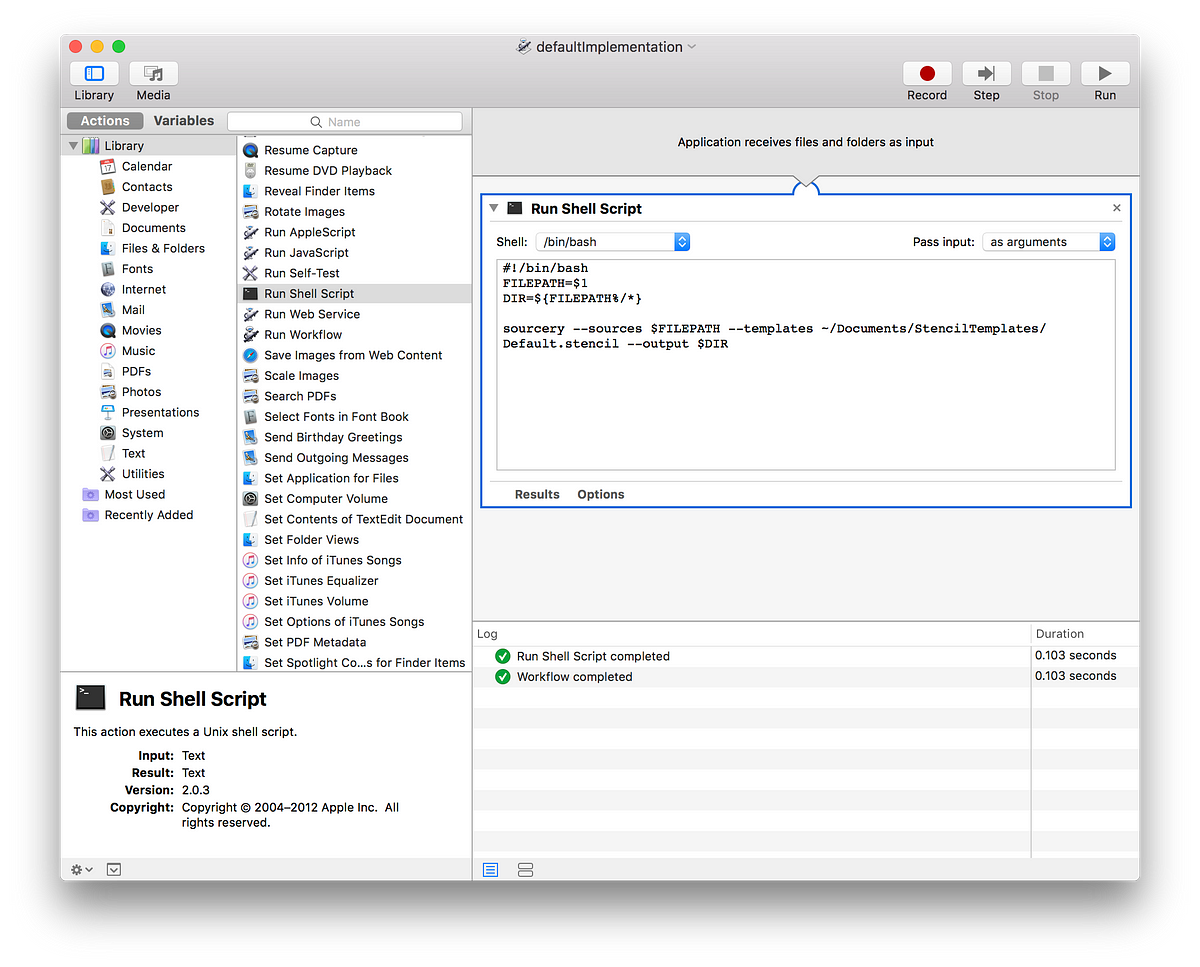Select the Movies library category
This screenshot has height=967, width=1200.
141,331
